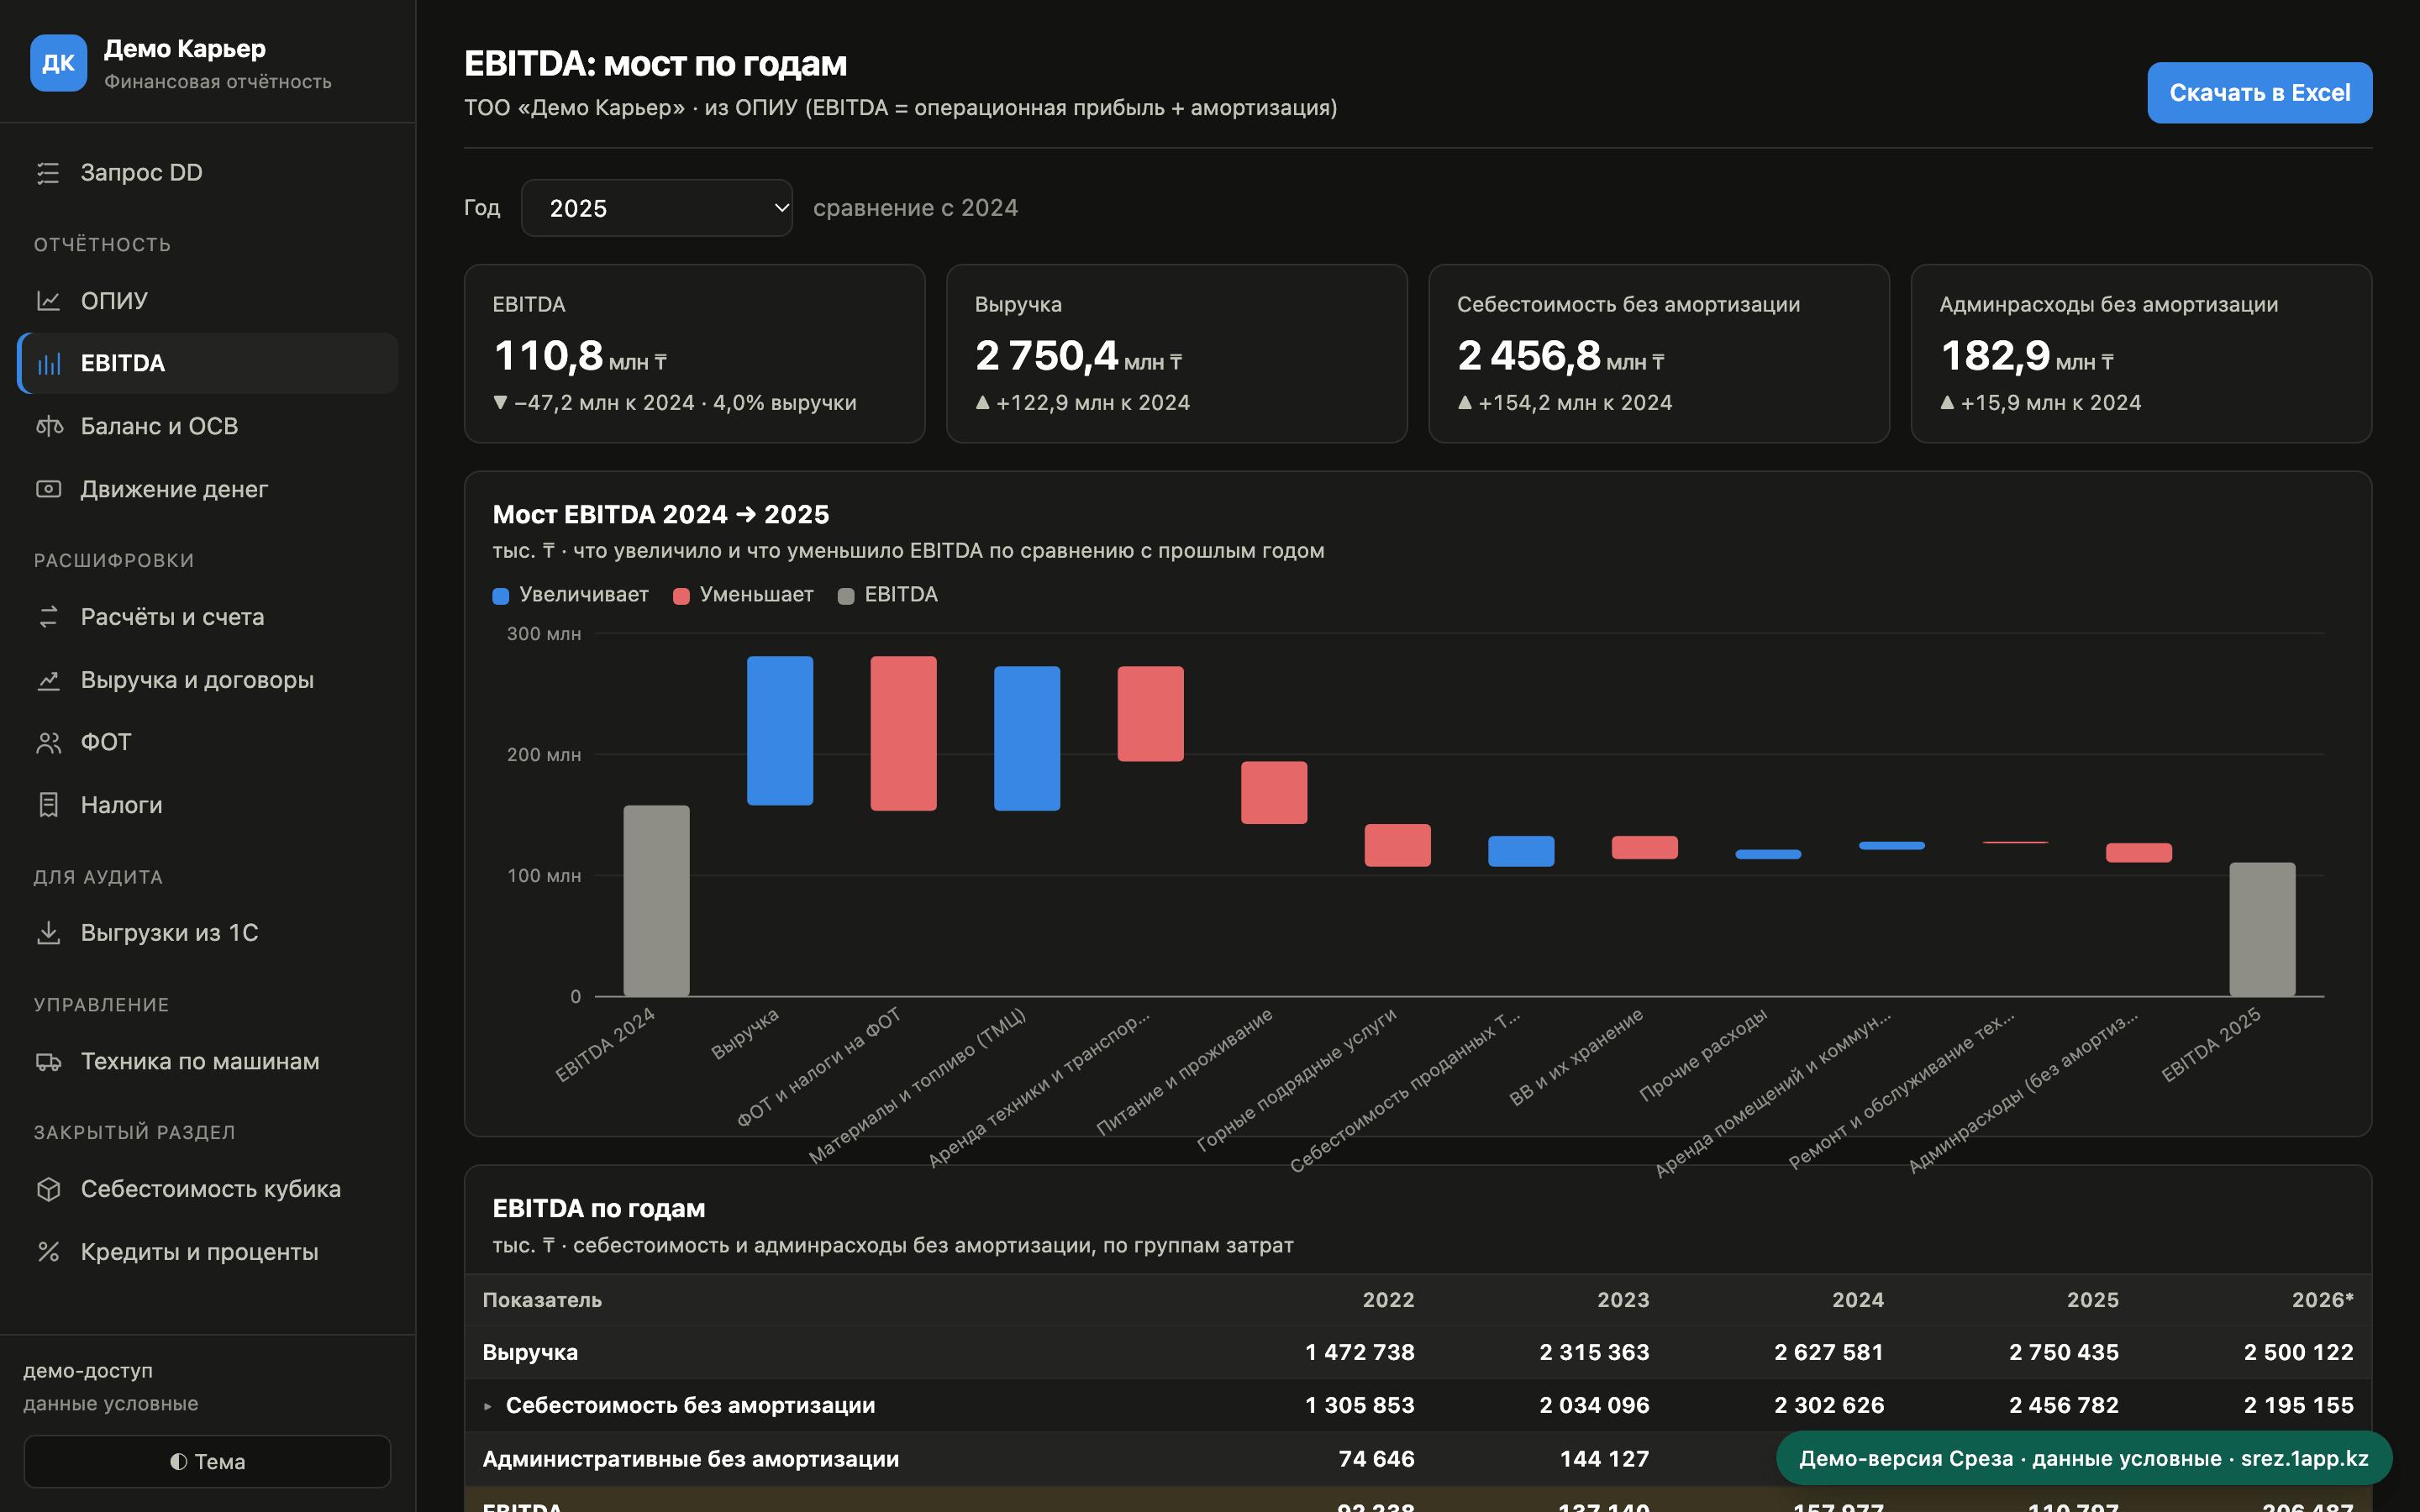This screenshot has width=2420, height=1512.
Task: Toggle Увеличивает legend series
Action: coord(570,595)
